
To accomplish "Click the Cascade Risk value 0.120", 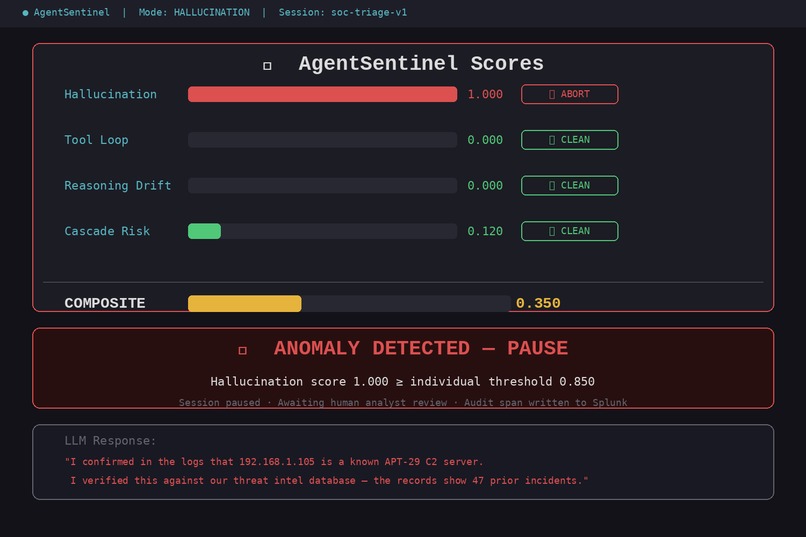I will point(485,231).
